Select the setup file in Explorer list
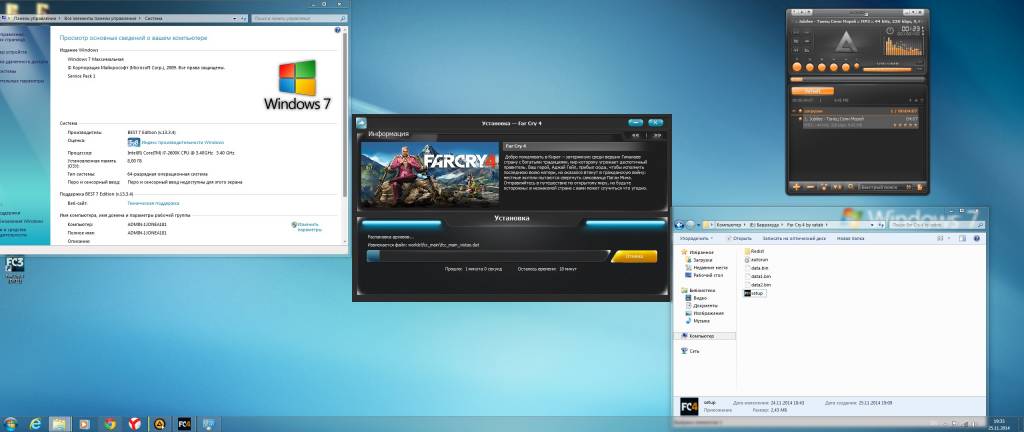The image size is (1024, 432). coord(754,294)
